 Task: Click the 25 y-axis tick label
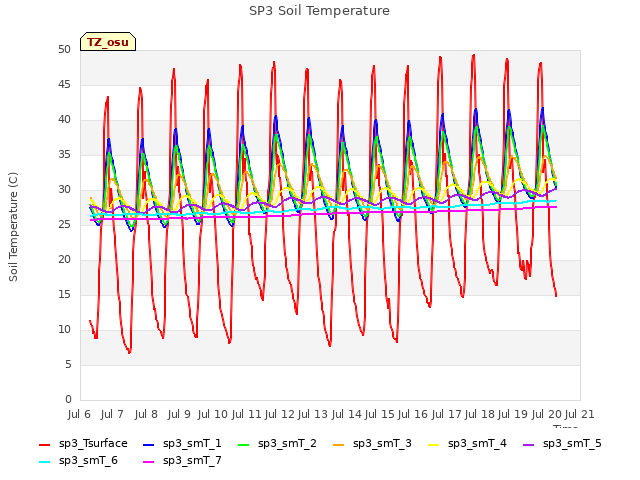click(64, 225)
